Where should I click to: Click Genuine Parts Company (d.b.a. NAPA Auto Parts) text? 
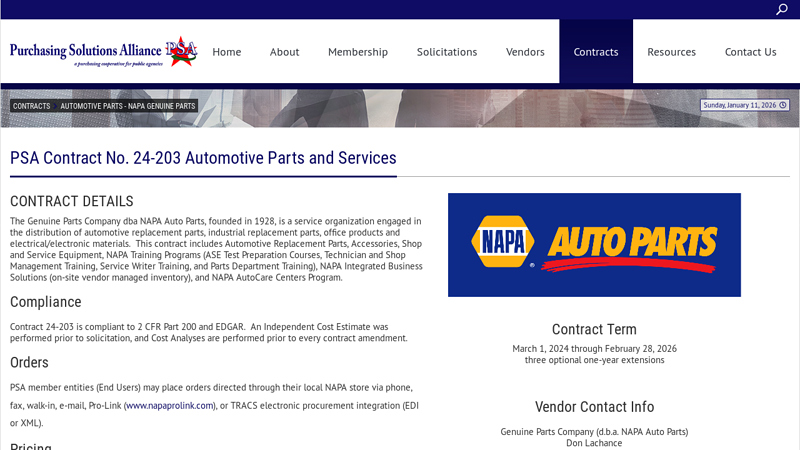[594, 432]
